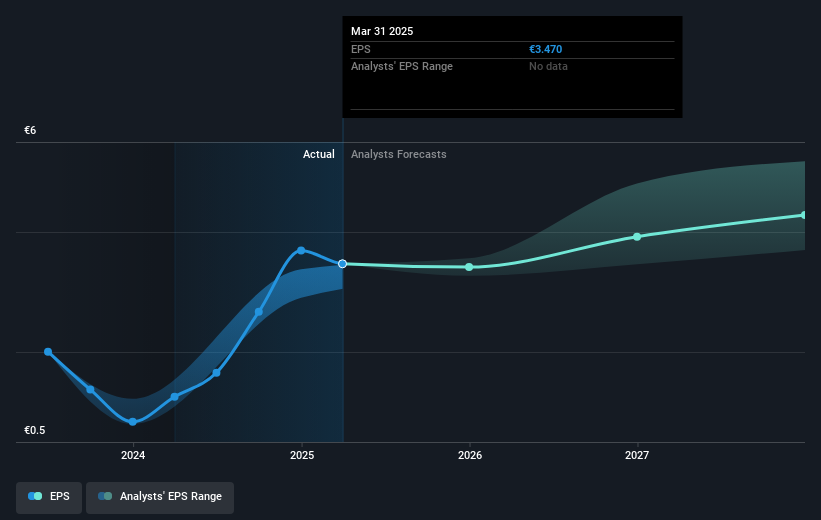The image size is (821, 520).
Task: Select the 2027 forecast data point
Action: pos(637,237)
